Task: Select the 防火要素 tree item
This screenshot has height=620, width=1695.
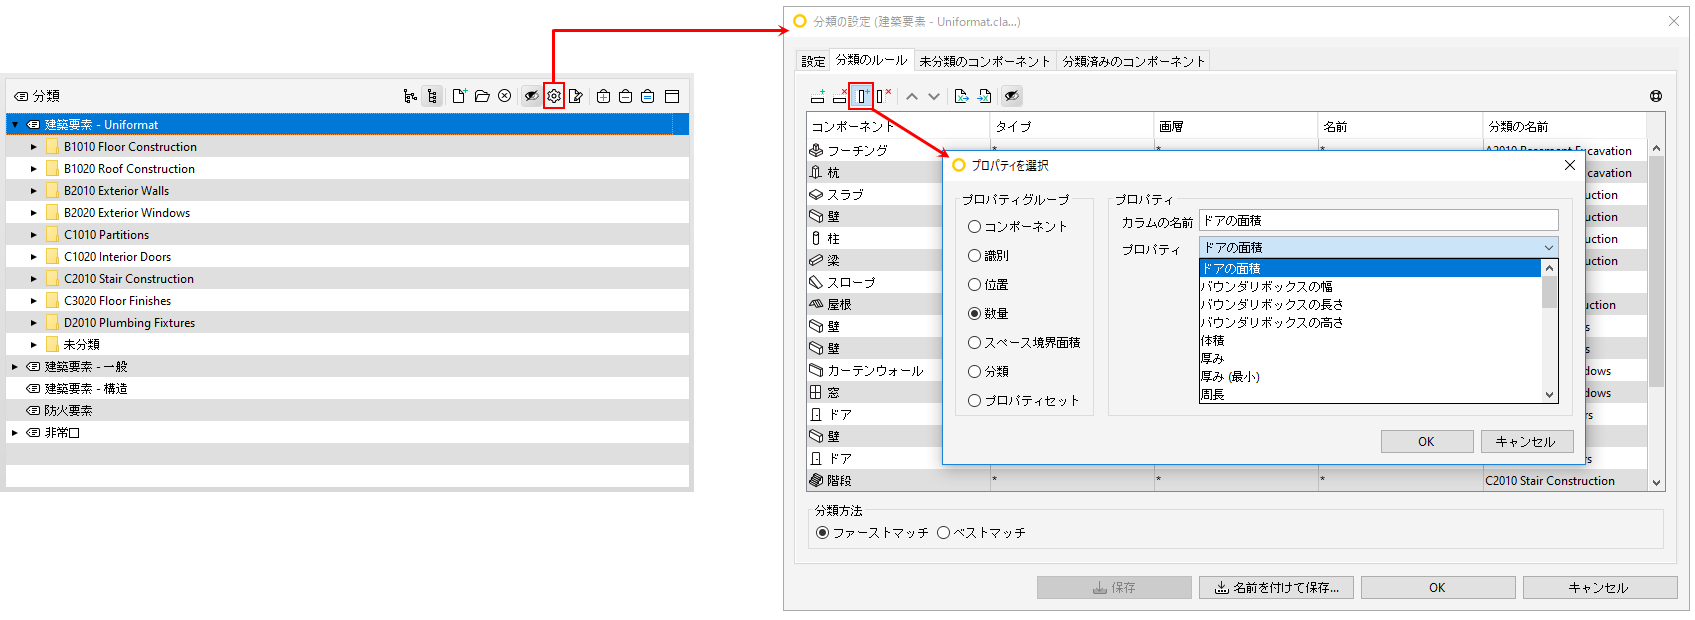Action: coord(347,411)
